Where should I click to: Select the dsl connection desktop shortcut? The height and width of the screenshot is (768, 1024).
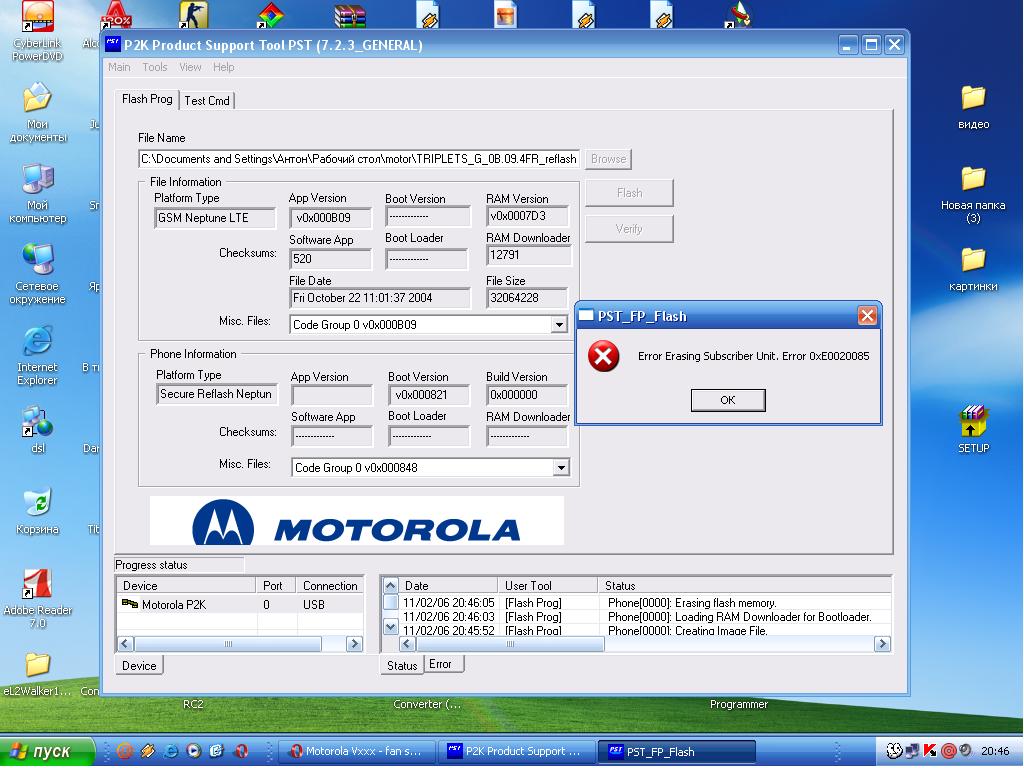37,430
